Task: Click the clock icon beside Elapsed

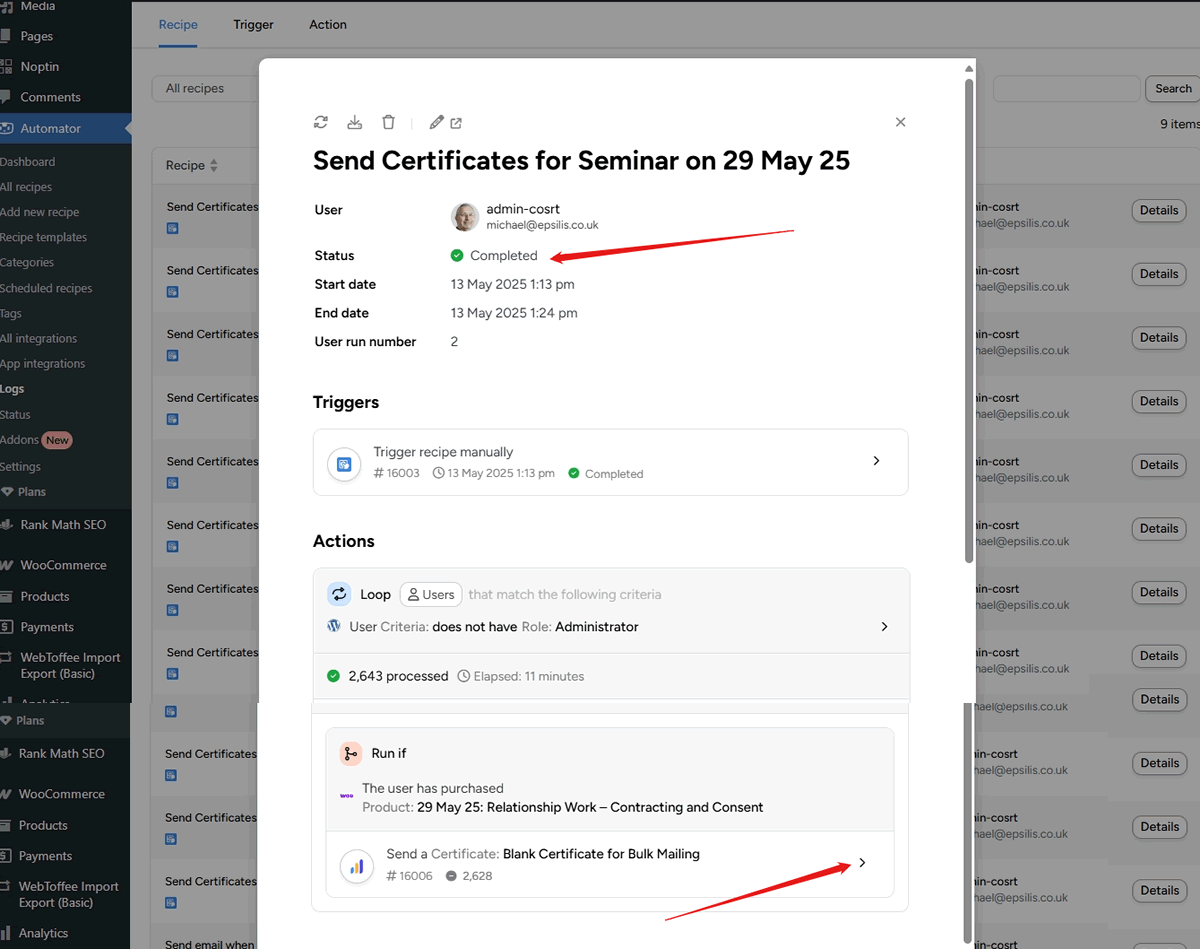Action: 464,676
